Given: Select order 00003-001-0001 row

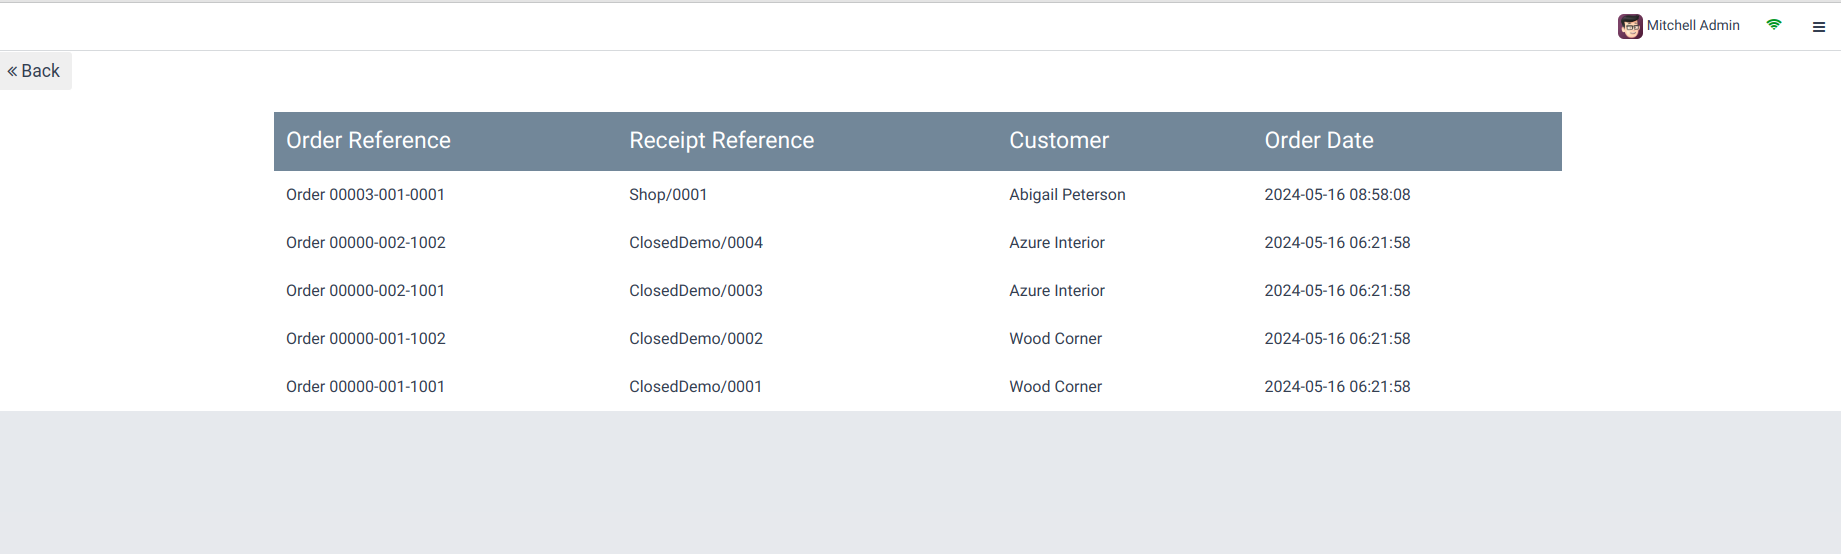Looking at the screenshot, I should (365, 195).
